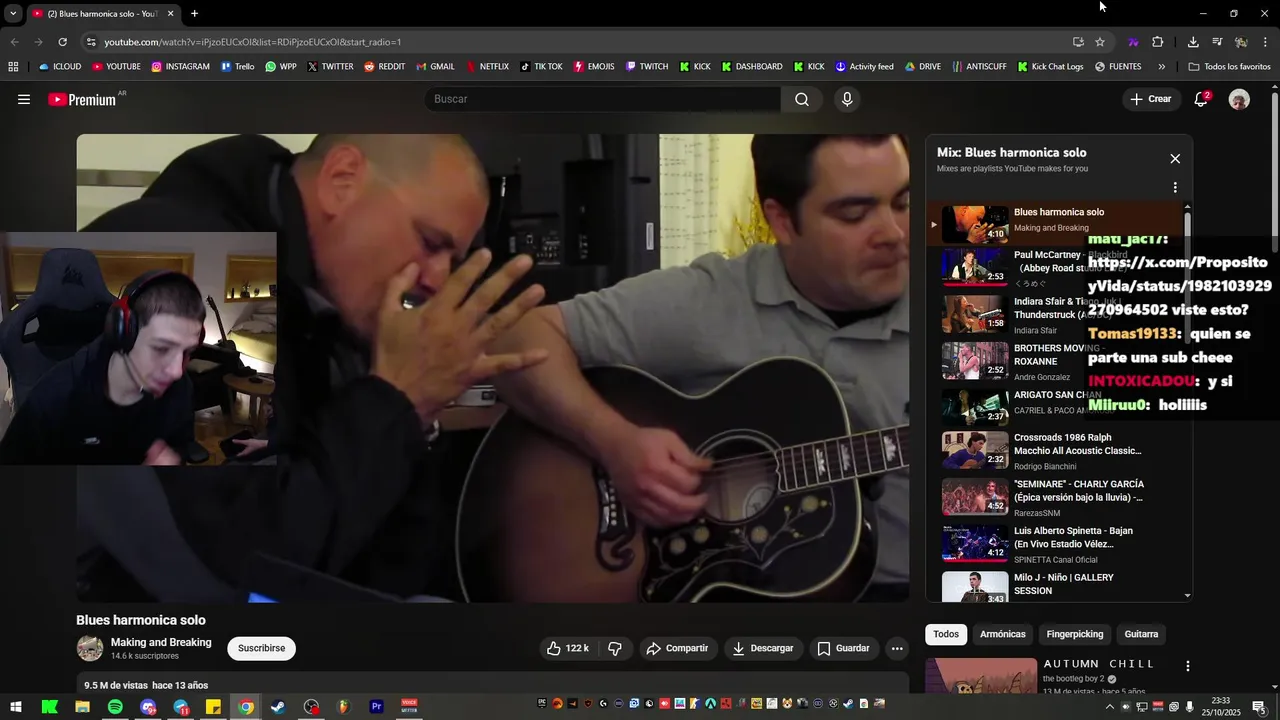Click the Suscribirse button
Viewport: 1280px width, 720px height.
coord(261,648)
